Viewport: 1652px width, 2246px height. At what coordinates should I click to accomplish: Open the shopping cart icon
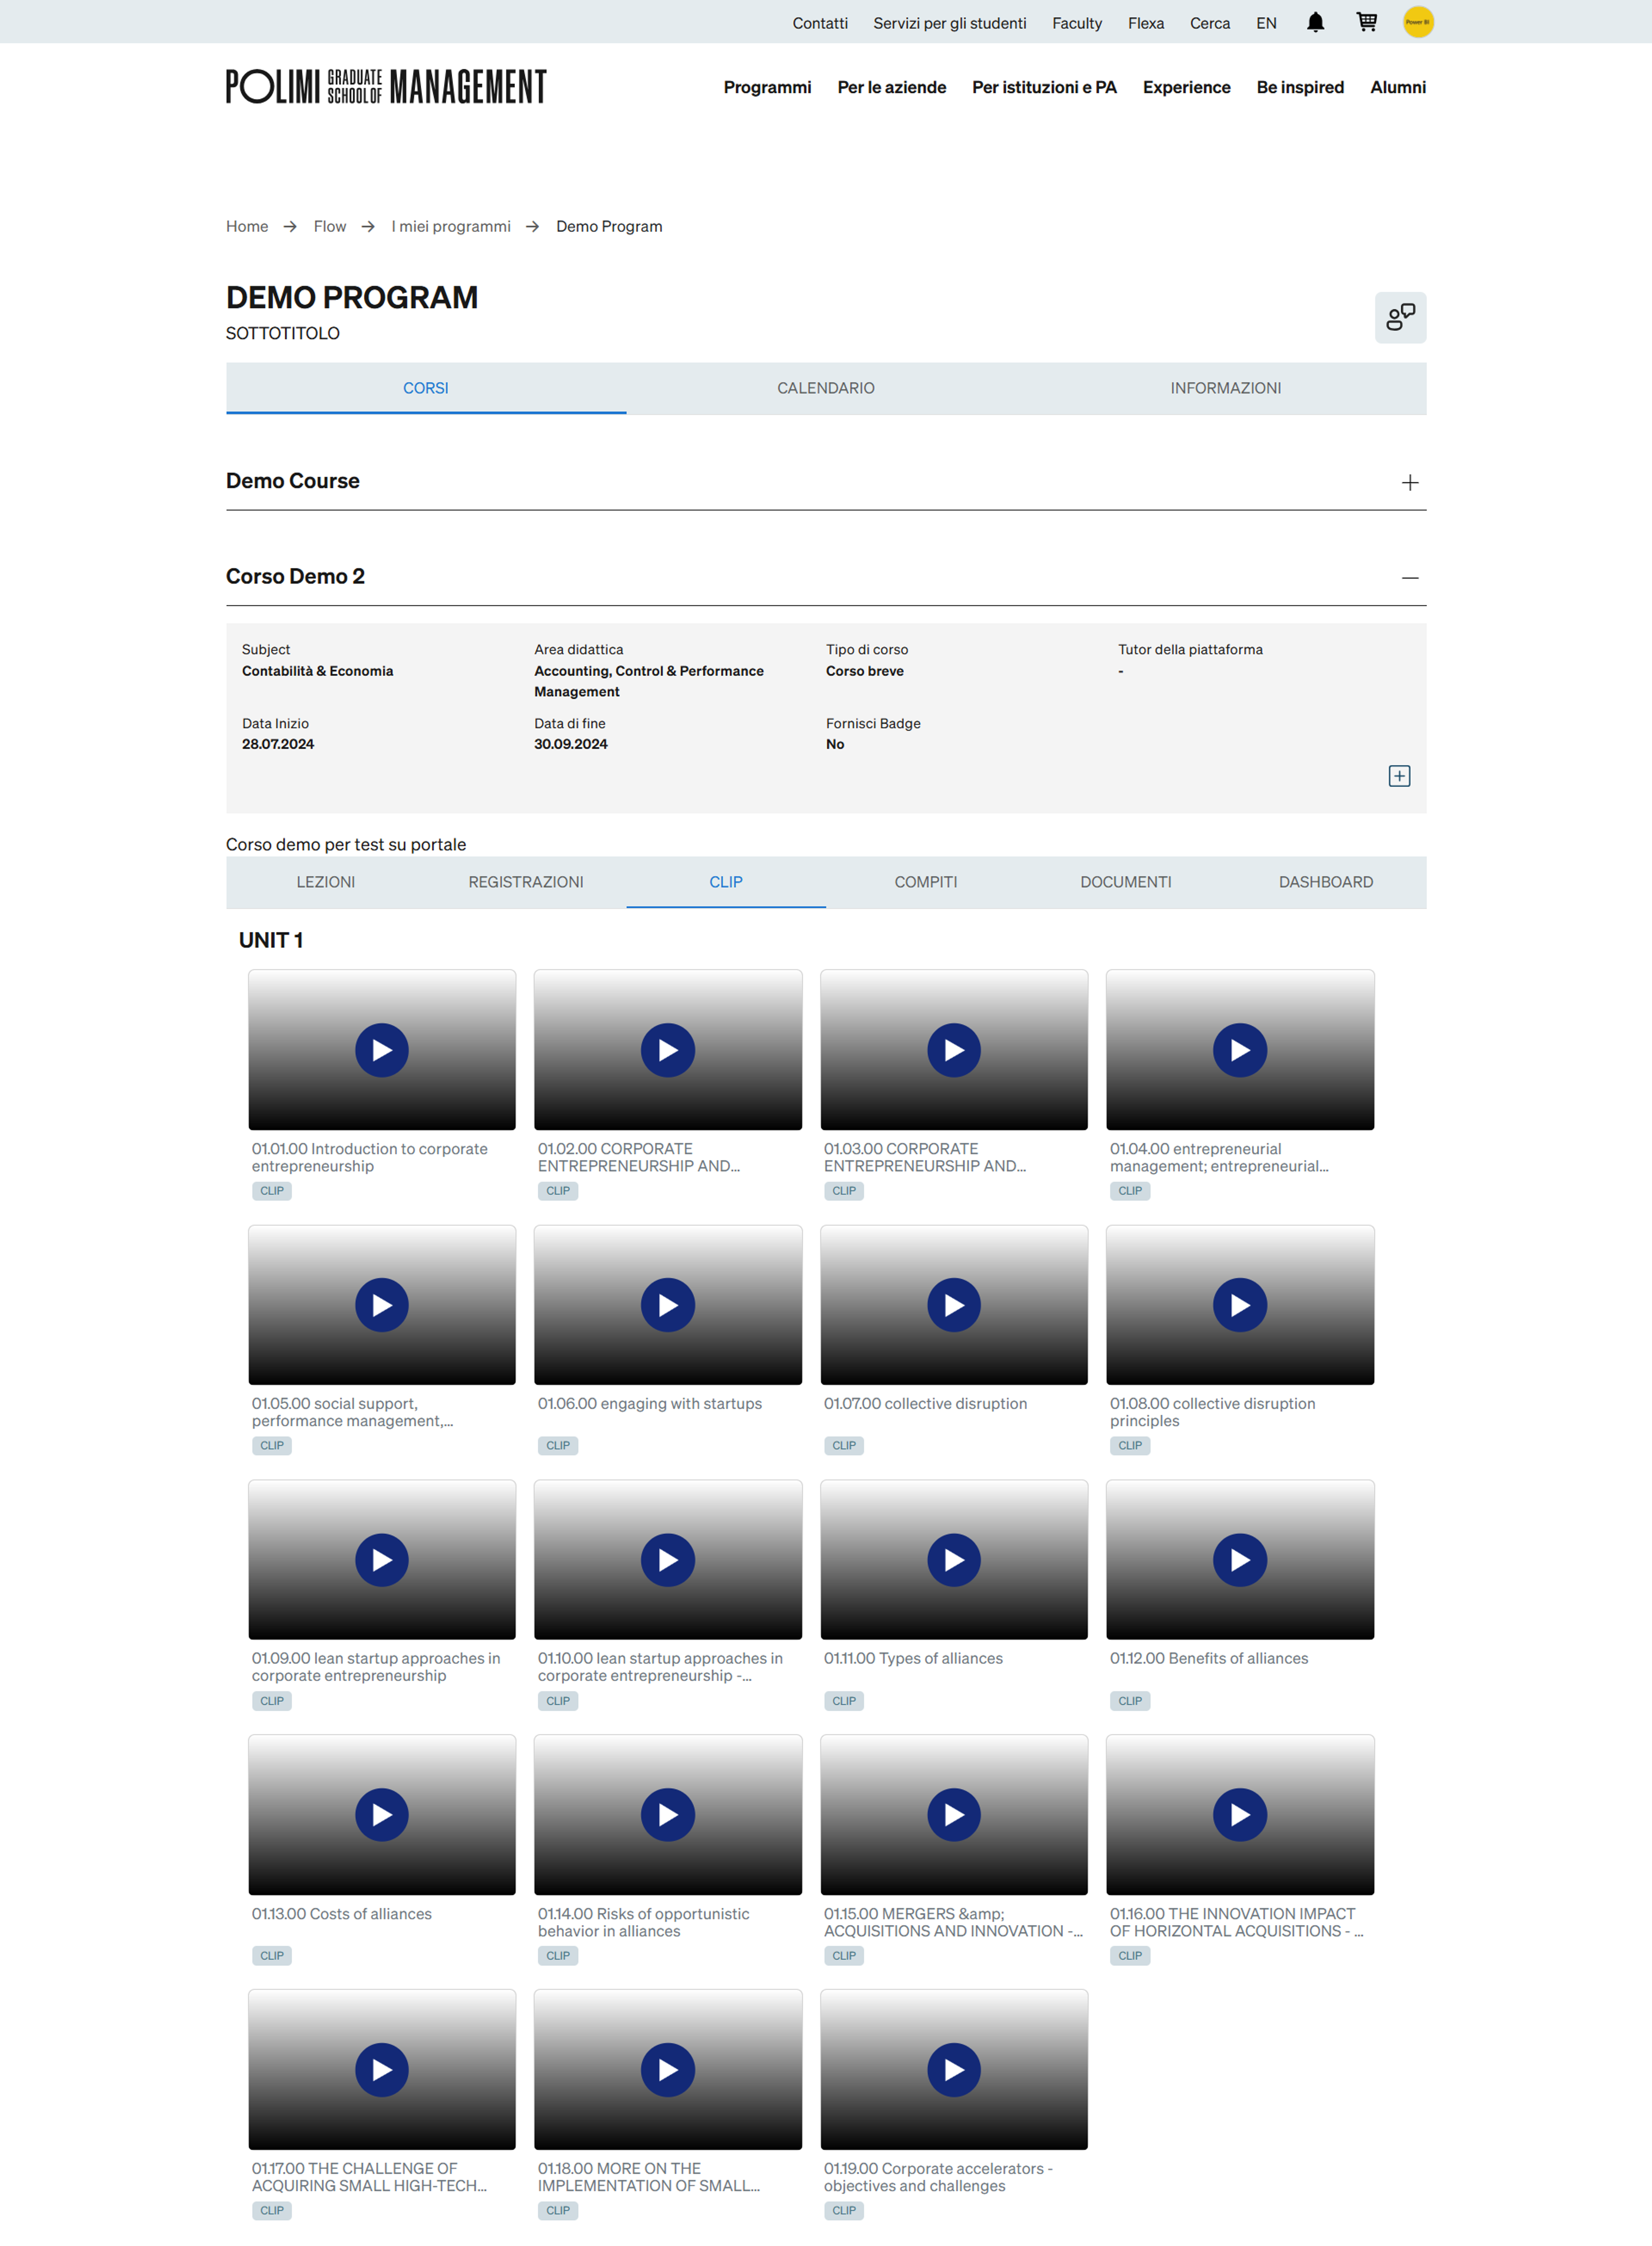tap(1366, 22)
